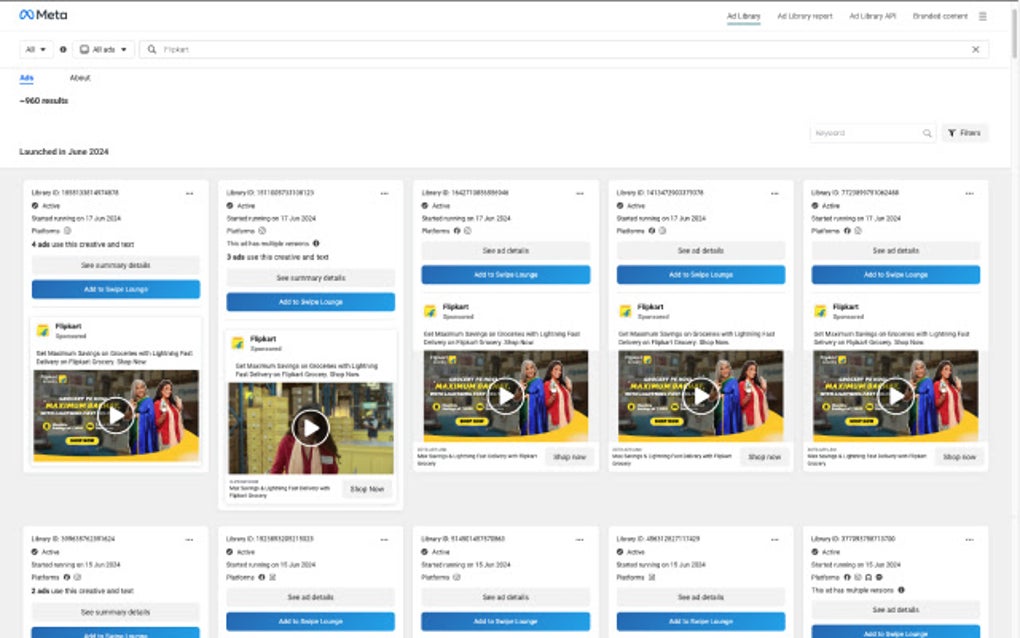Image resolution: width=1020 pixels, height=638 pixels.
Task: Open the Ad Library API page
Action: click(873, 16)
